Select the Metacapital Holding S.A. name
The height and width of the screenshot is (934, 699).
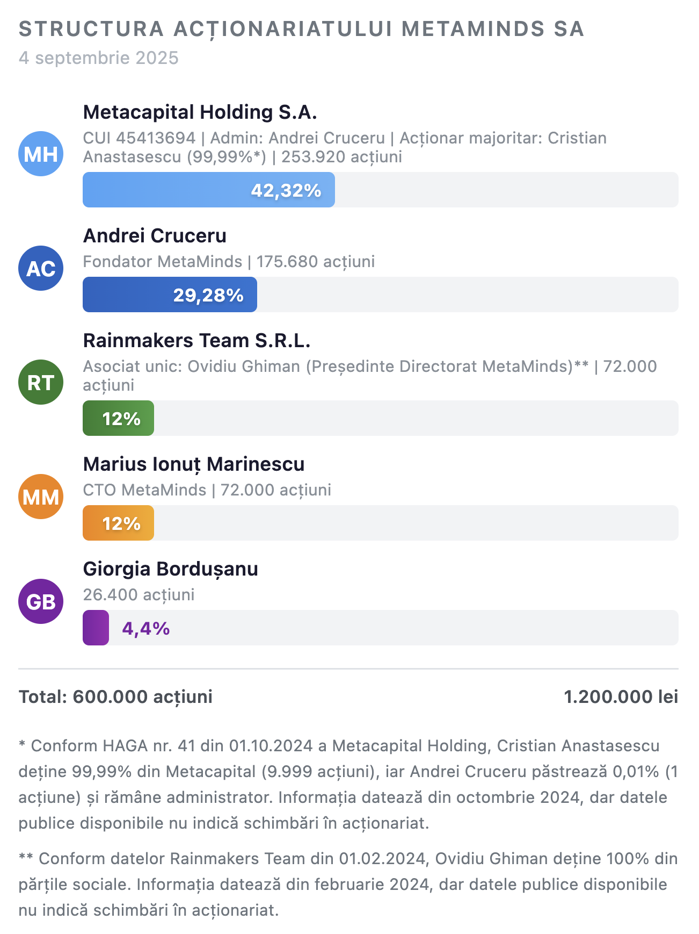199,112
